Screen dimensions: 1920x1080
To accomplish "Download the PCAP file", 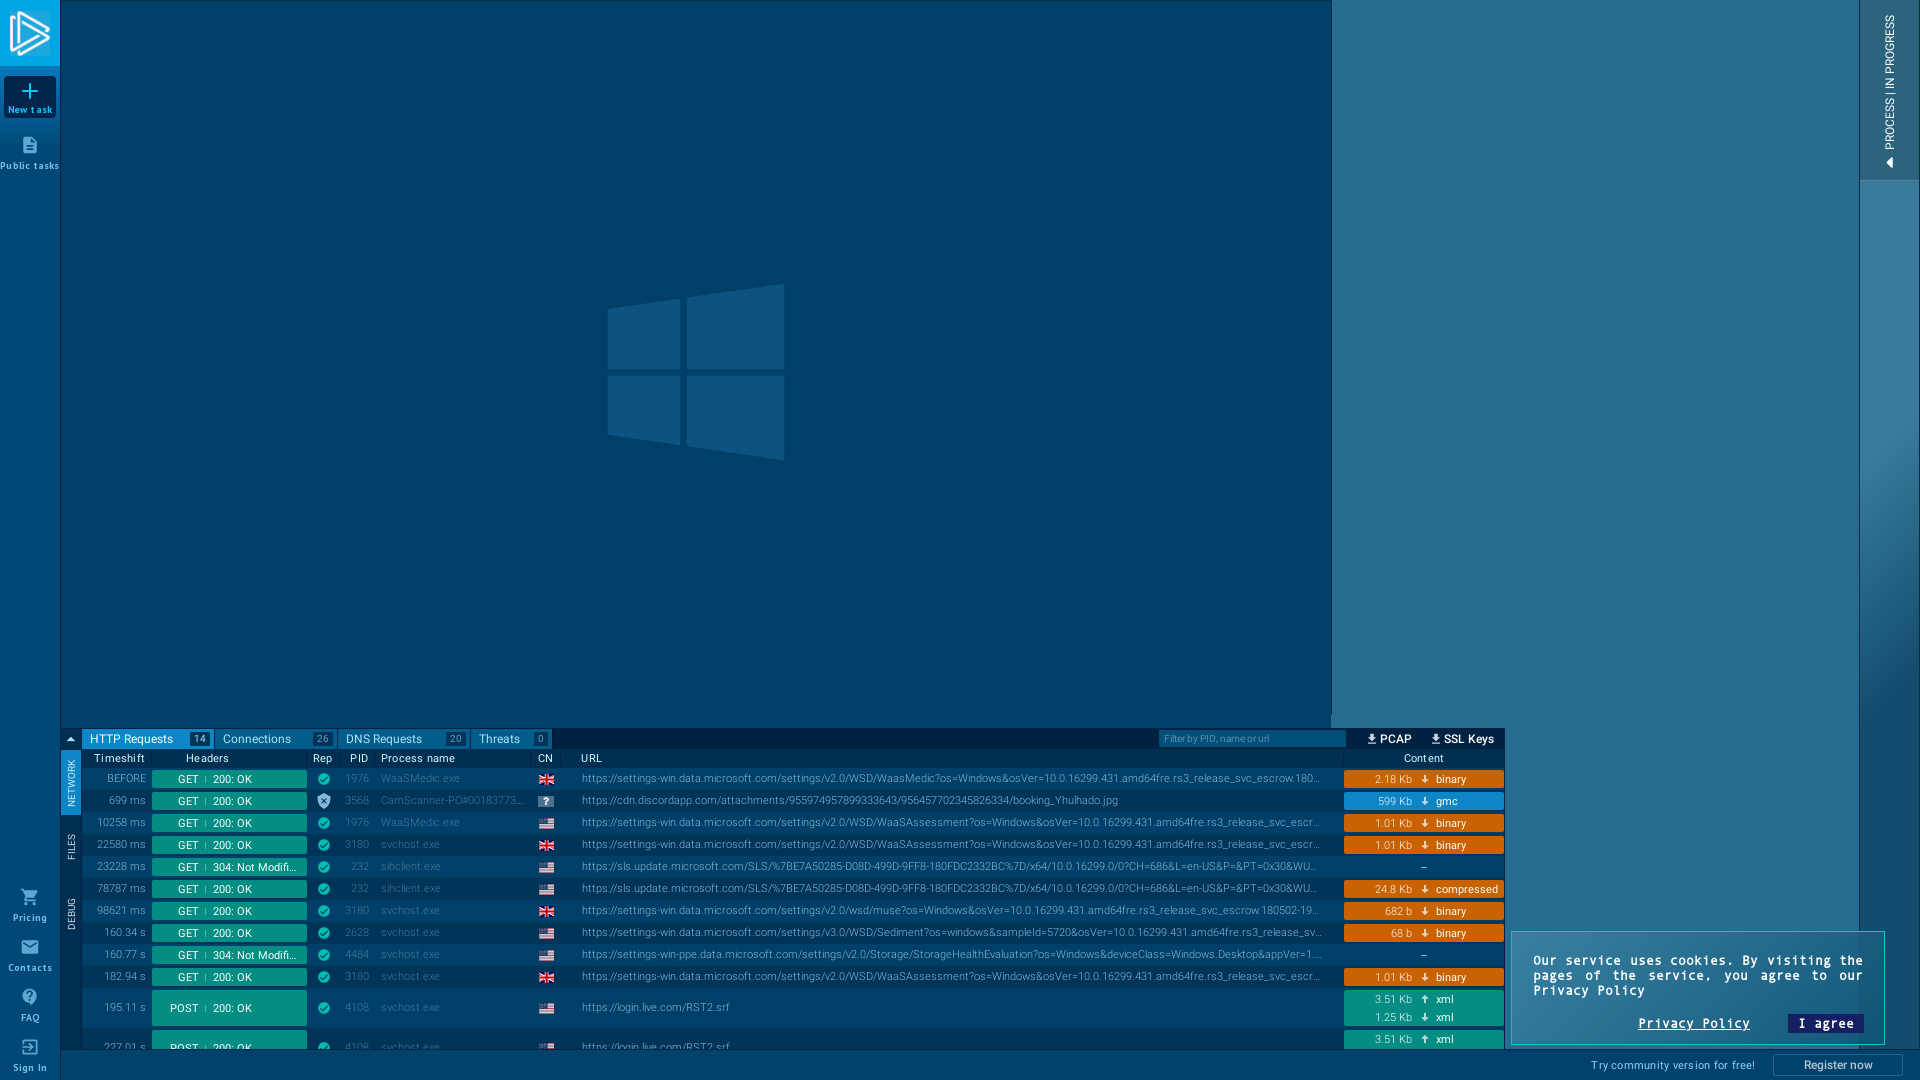I will [x=1389, y=739].
